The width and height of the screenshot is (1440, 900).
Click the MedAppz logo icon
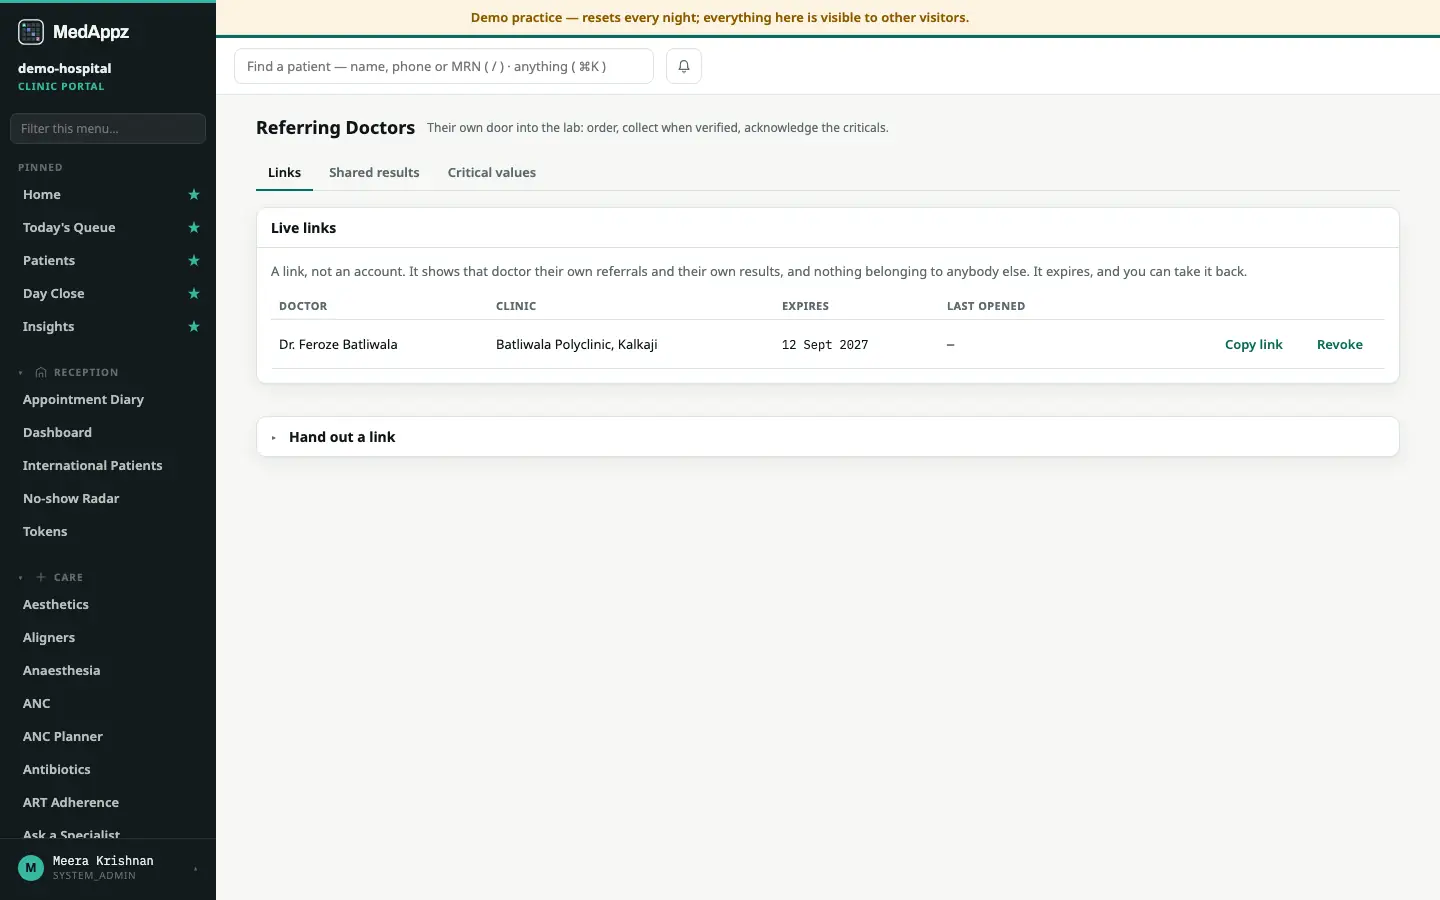[31, 32]
